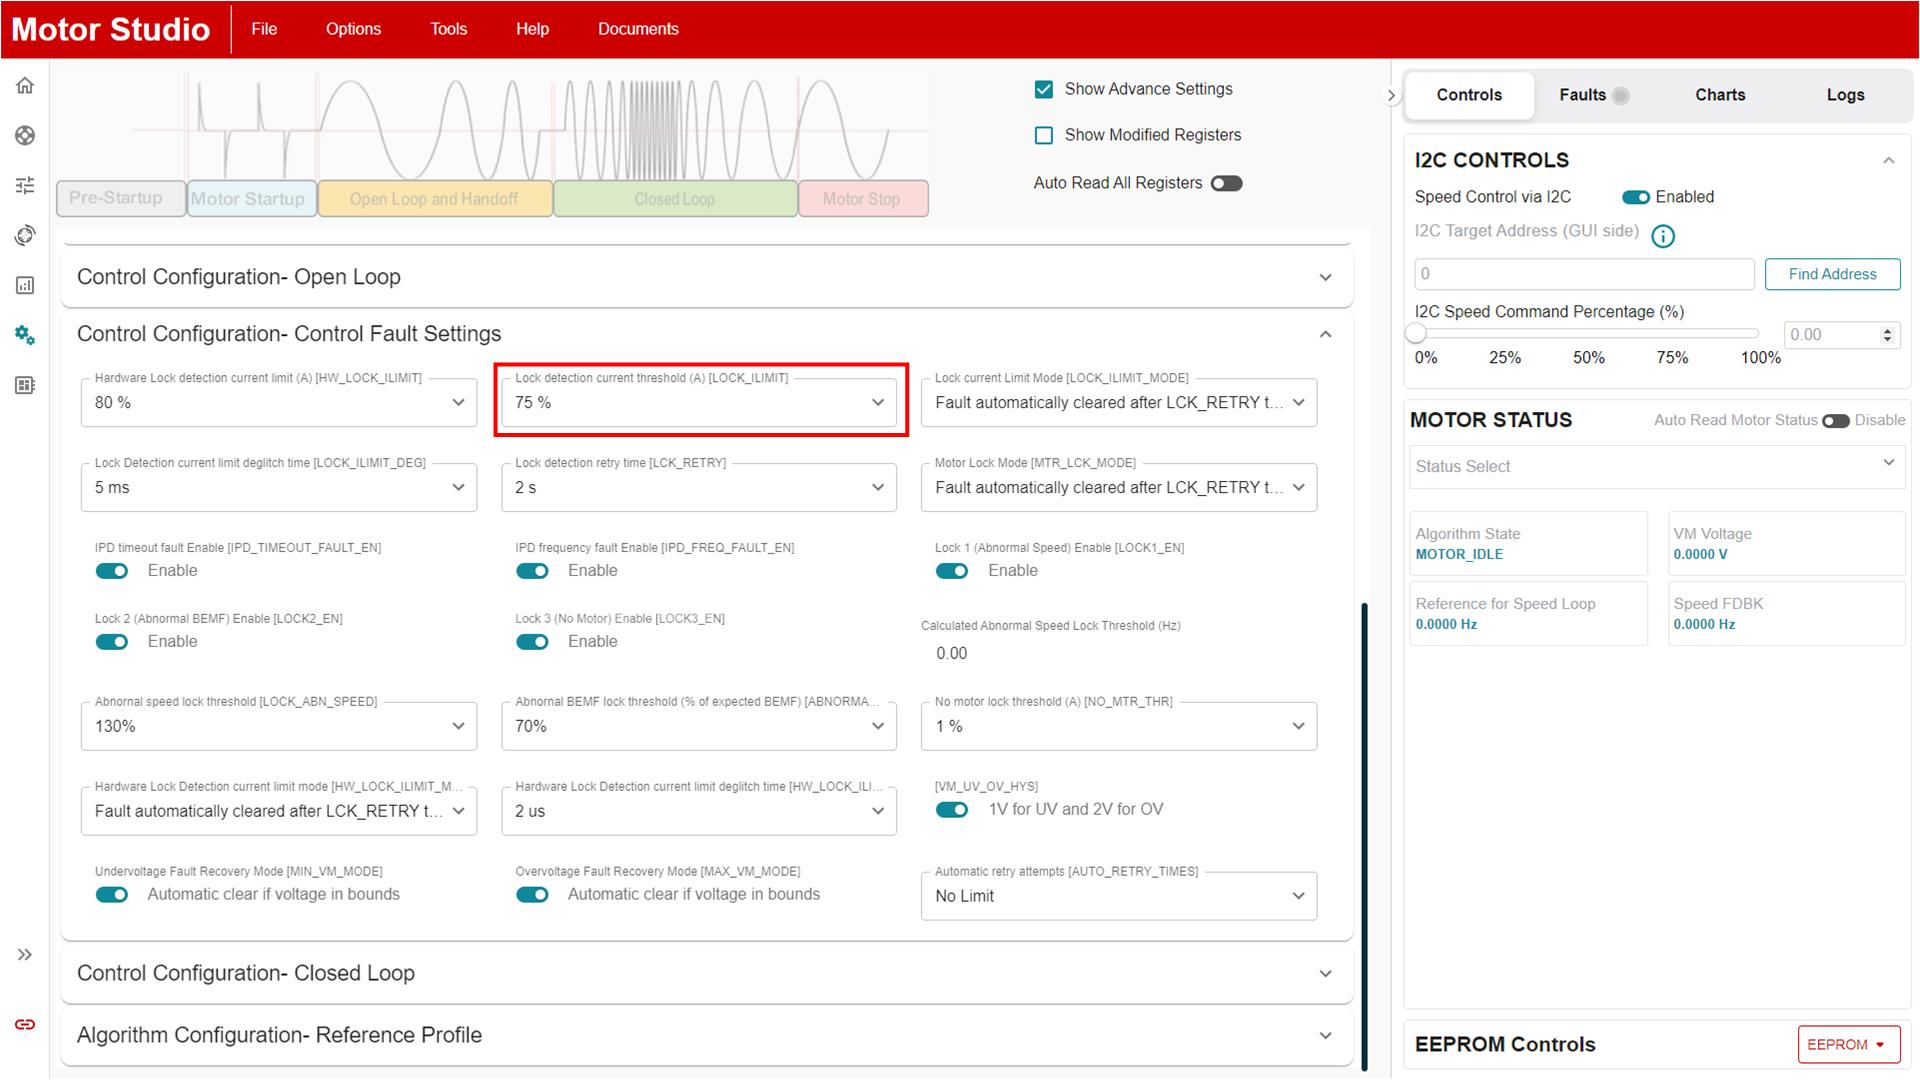Toggle Auto Read All Registers on
This screenshot has width=1920, height=1080.
(x=1224, y=182)
